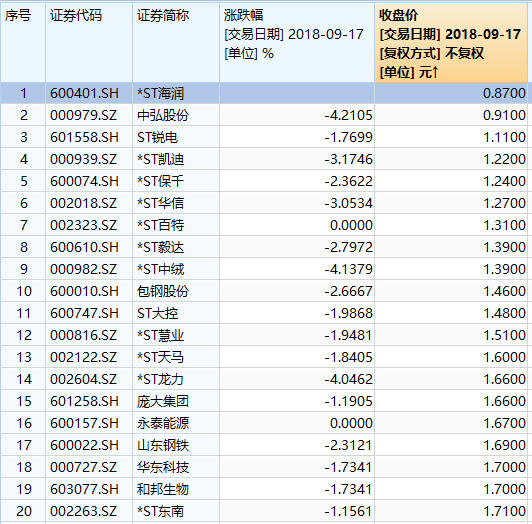Select stock code 600022.SH
532x524 pixels.
pyautogui.click(x=84, y=445)
